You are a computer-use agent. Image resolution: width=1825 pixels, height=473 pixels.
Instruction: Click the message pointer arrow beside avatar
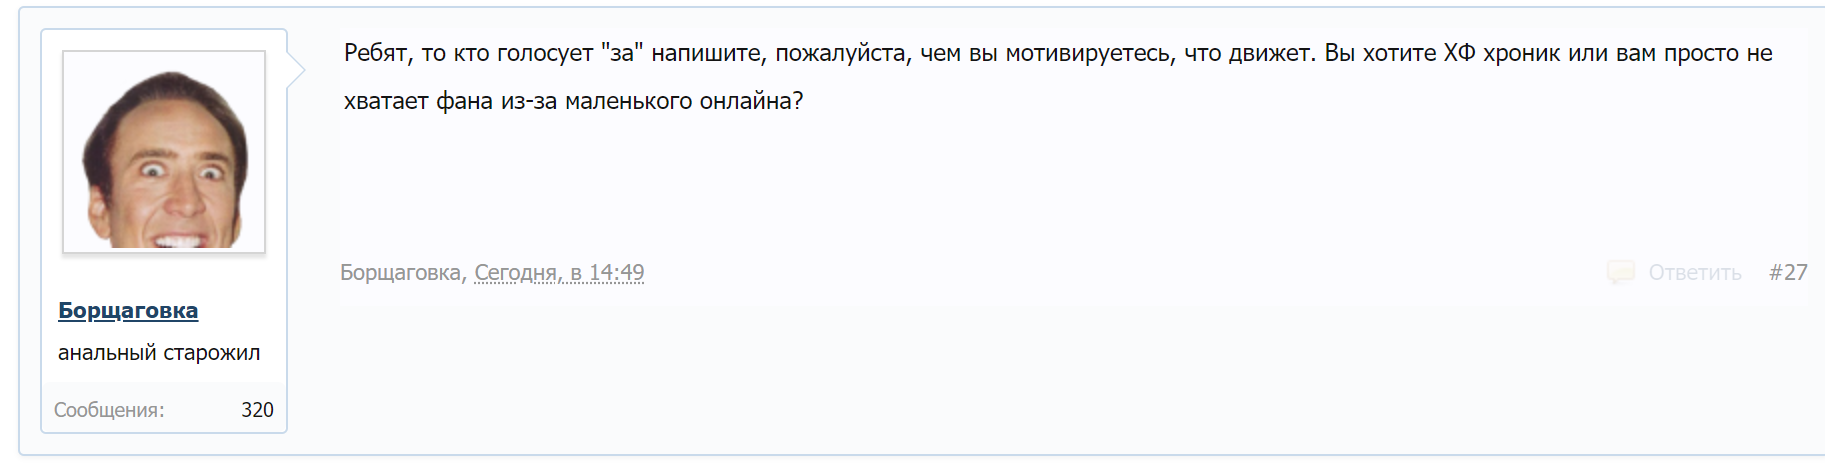pyautogui.click(x=296, y=70)
